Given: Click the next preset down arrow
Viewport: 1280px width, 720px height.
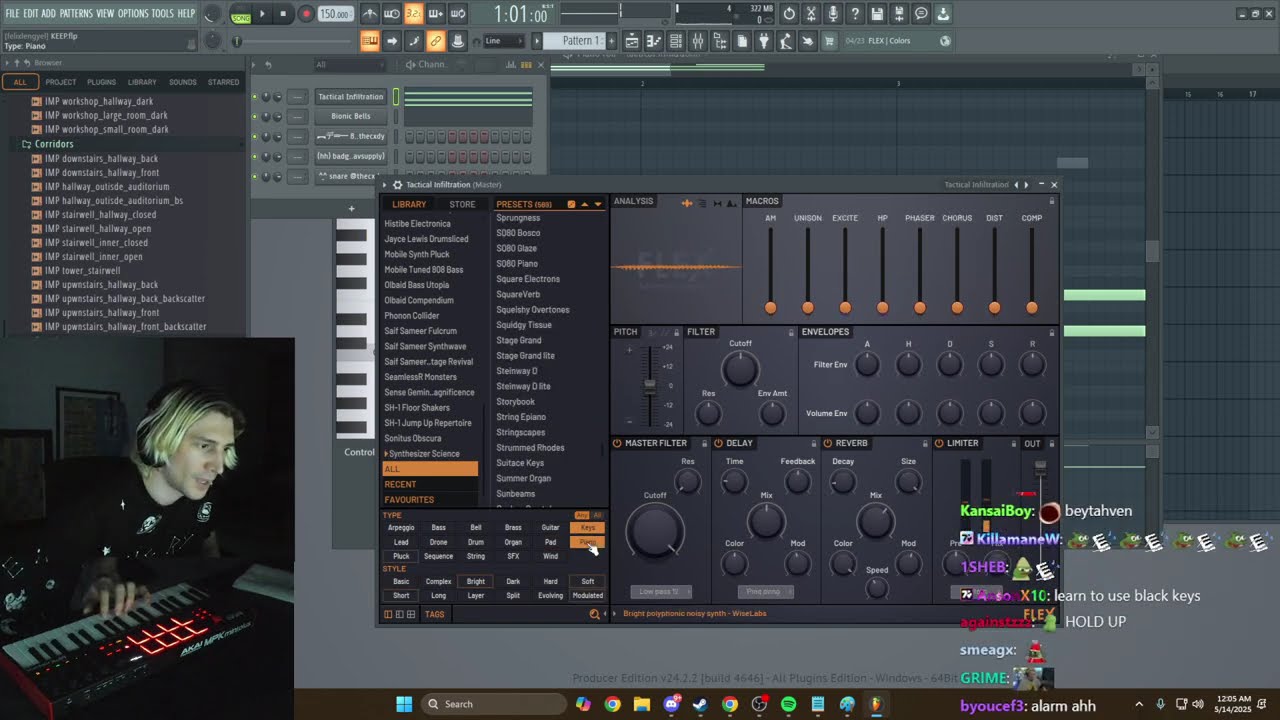Looking at the screenshot, I should click(x=598, y=204).
